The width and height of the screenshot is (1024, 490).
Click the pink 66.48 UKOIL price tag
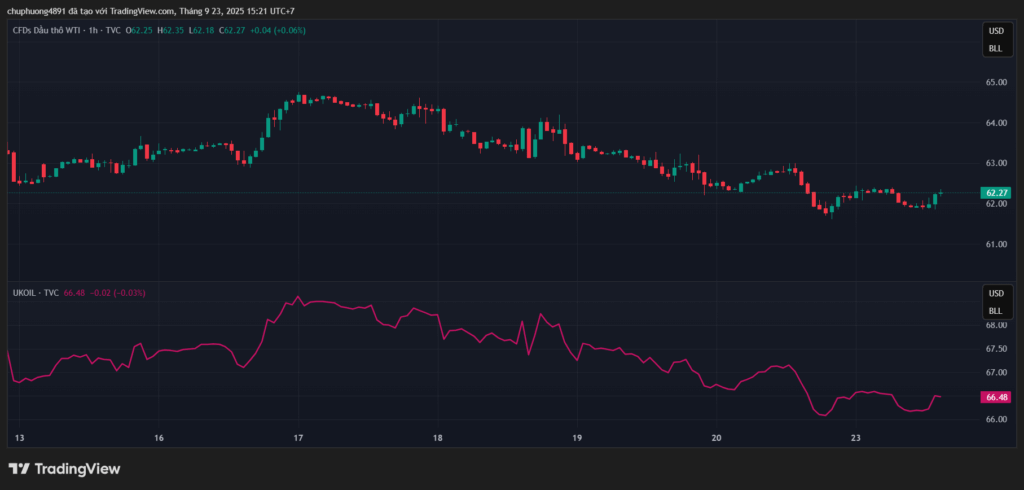(996, 397)
